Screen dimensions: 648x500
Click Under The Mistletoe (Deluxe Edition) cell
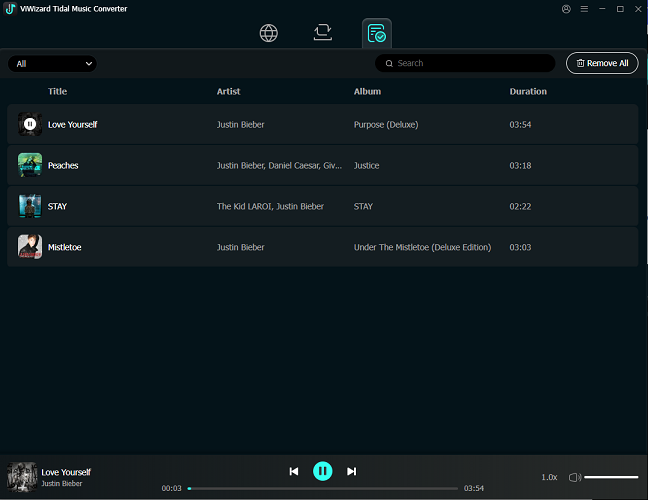(422, 247)
